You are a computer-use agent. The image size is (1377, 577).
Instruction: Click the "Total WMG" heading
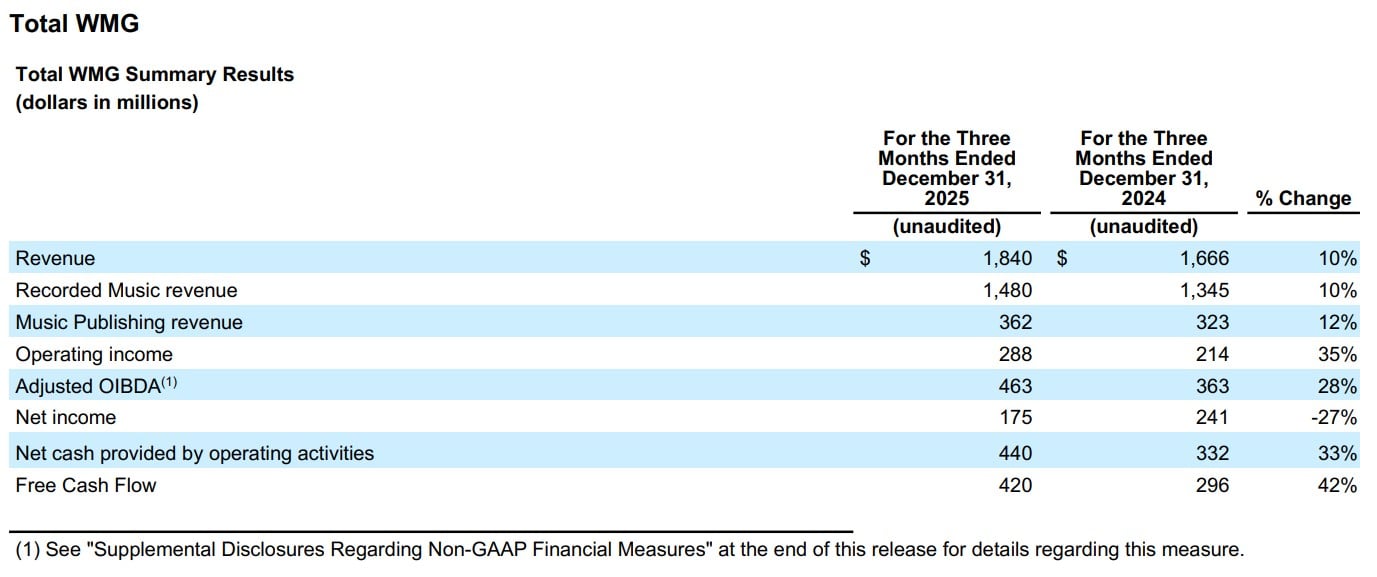pyautogui.click(x=74, y=24)
